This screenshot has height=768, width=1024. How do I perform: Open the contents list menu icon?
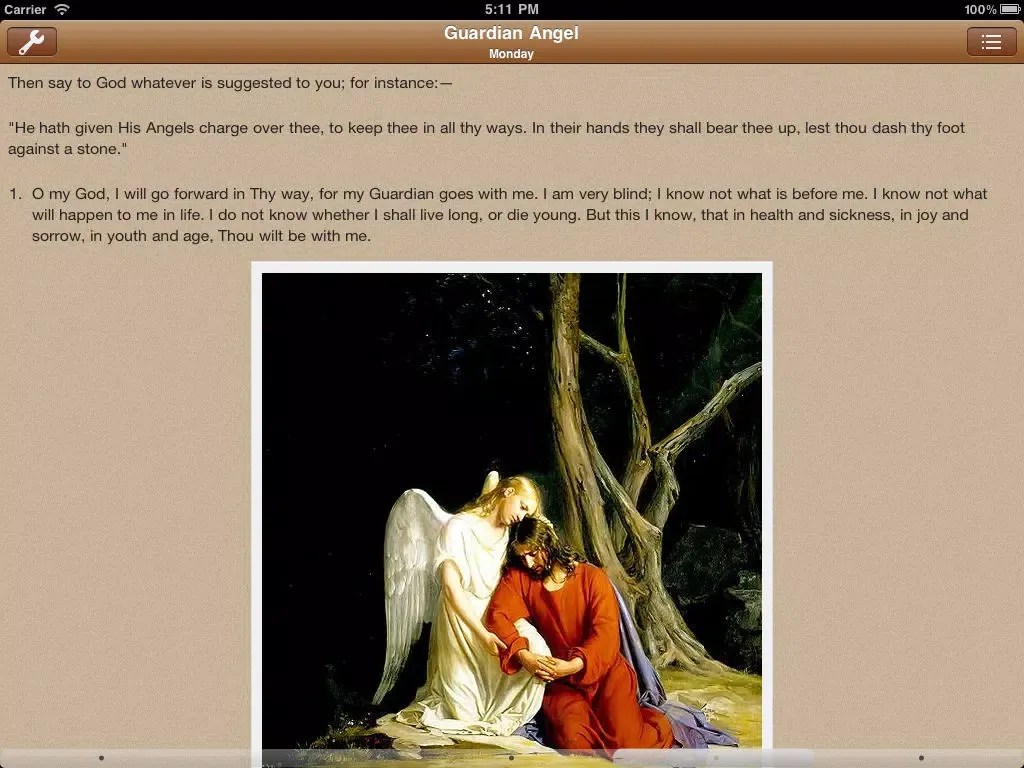coord(991,42)
